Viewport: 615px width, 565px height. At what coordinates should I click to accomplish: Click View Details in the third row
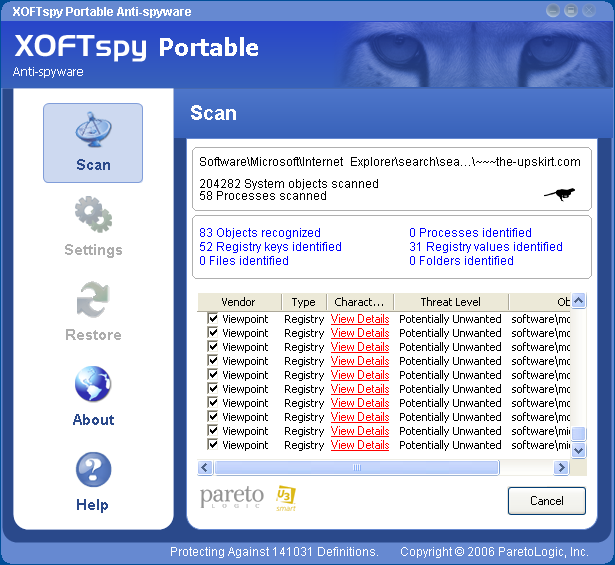[360, 347]
